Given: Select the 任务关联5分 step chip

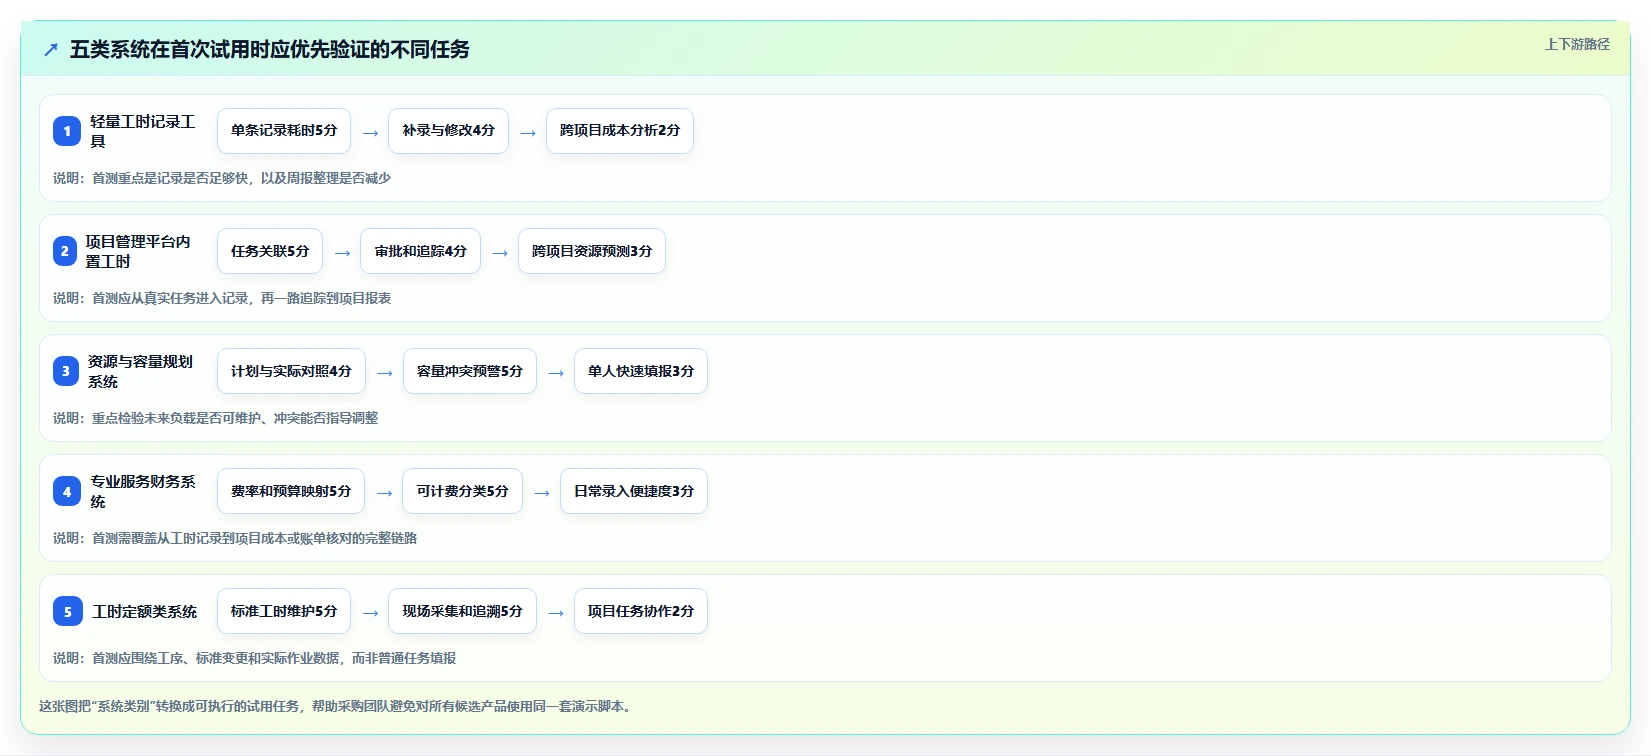Looking at the screenshot, I should click(x=270, y=251).
